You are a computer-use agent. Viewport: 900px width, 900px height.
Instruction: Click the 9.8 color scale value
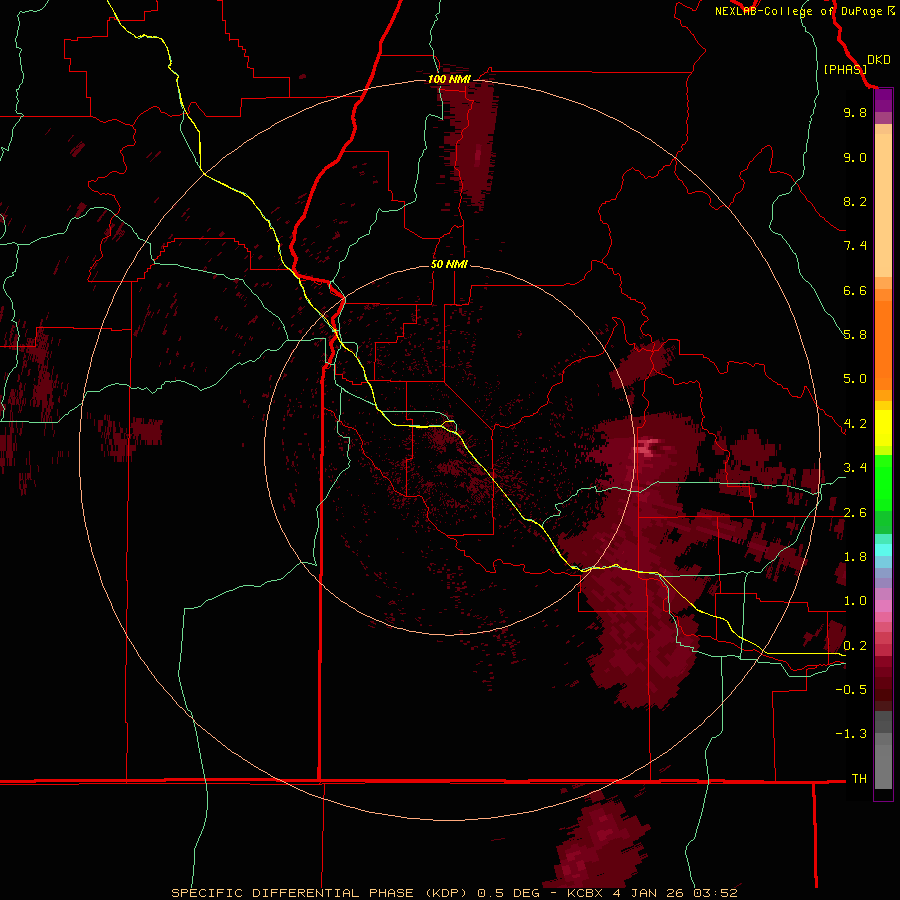coord(855,112)
